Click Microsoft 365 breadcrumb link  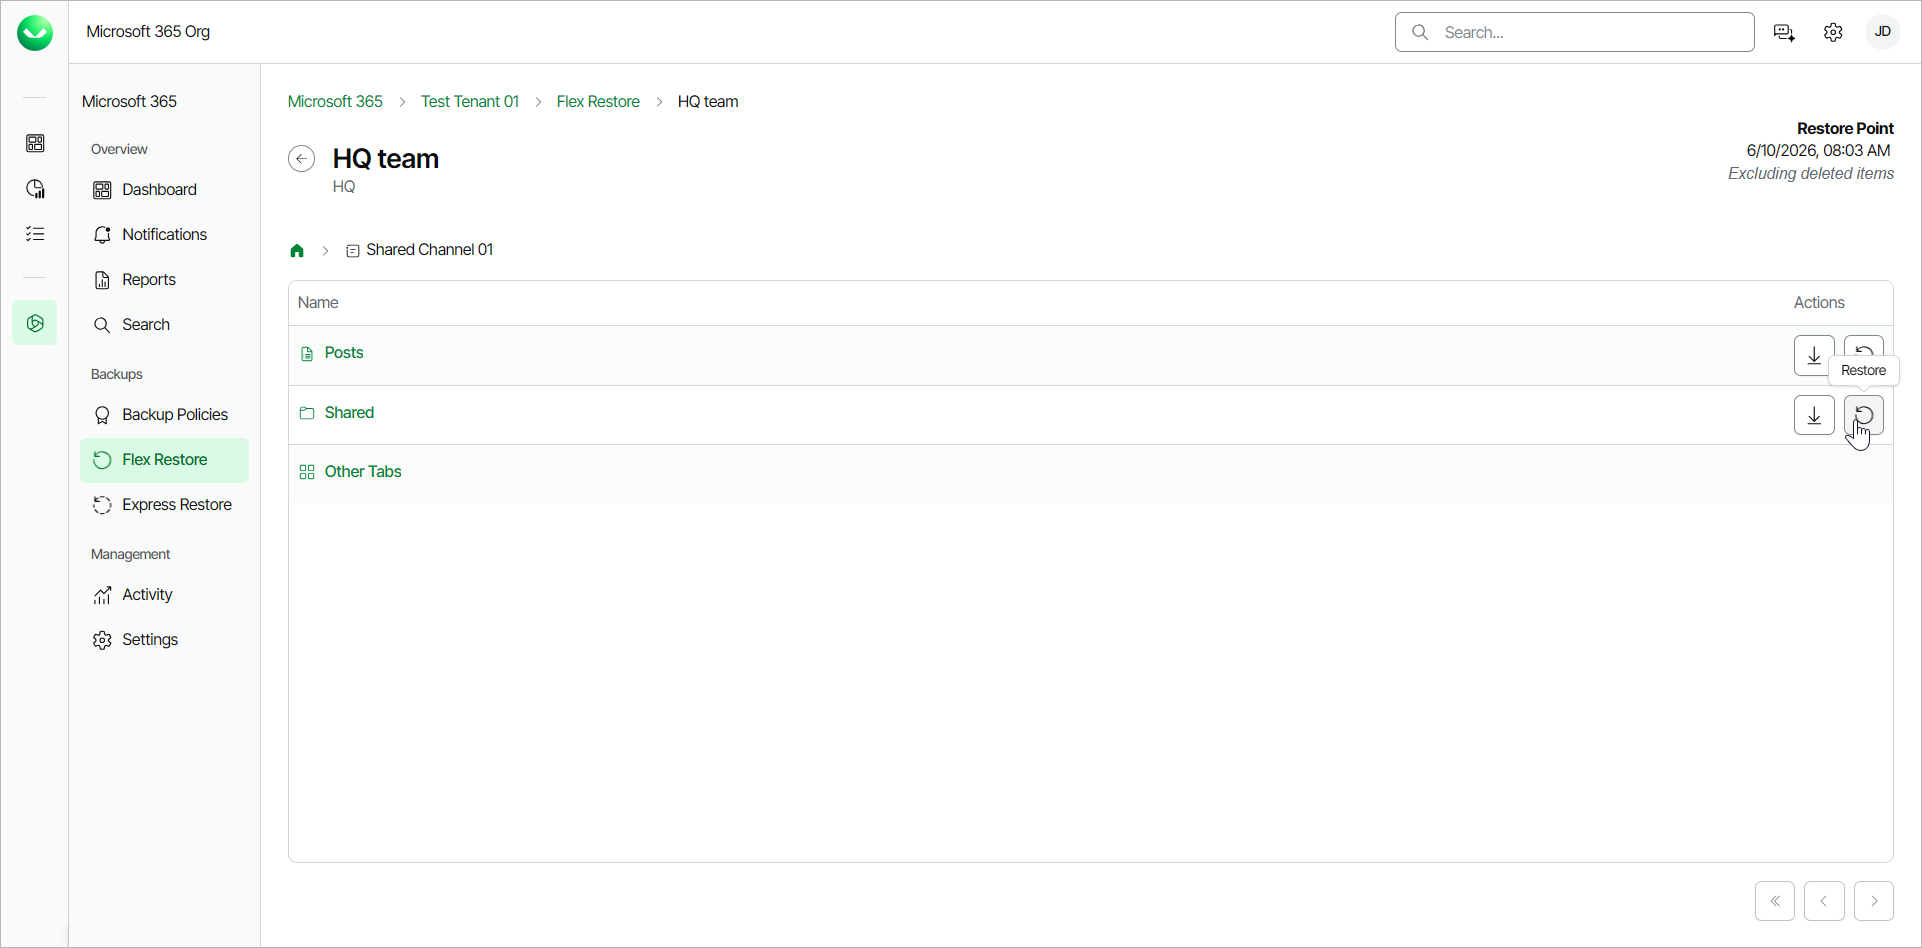[335, 102]
